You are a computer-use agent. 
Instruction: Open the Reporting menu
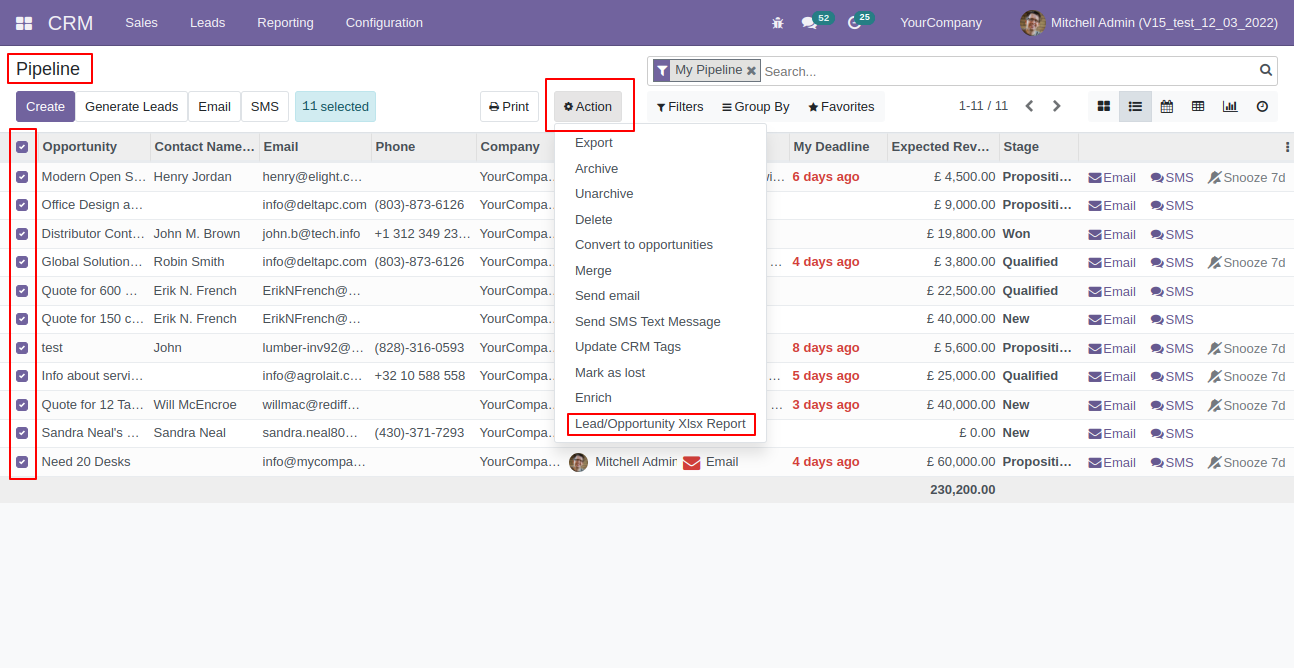tap(285, 22)
